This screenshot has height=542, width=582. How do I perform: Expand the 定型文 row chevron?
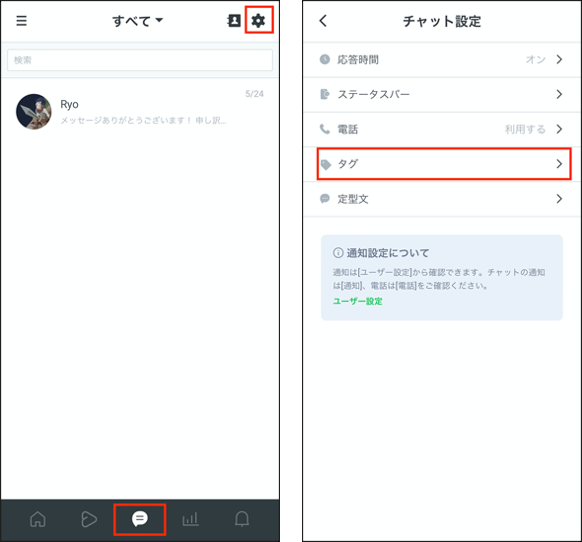559,199
